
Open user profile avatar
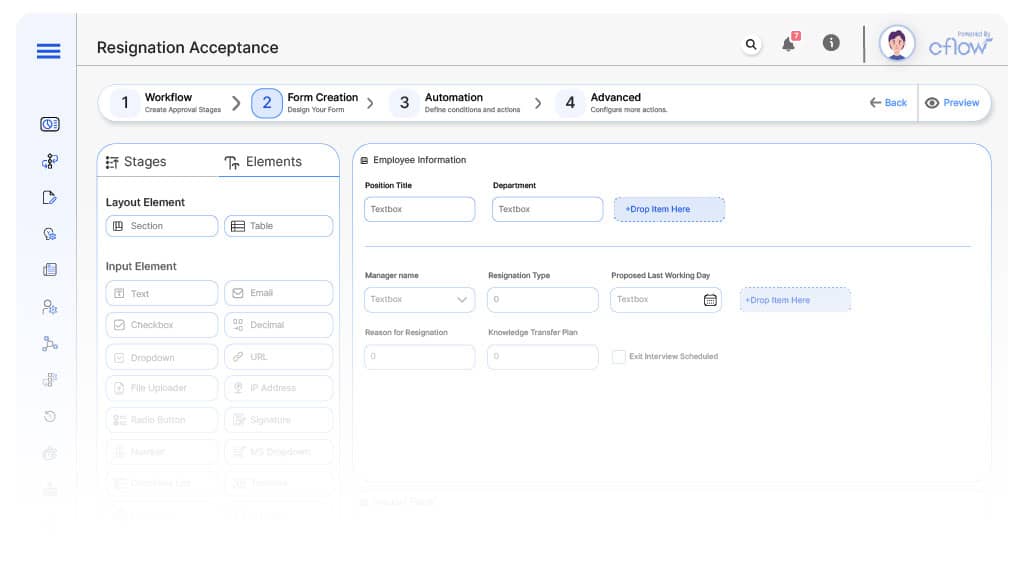coord(897,44)
